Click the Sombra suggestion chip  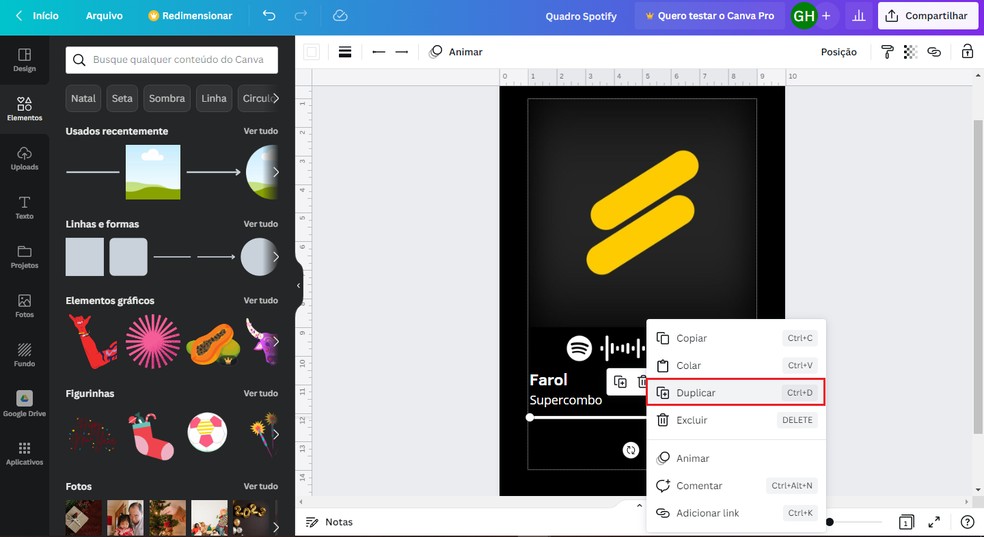167,98
